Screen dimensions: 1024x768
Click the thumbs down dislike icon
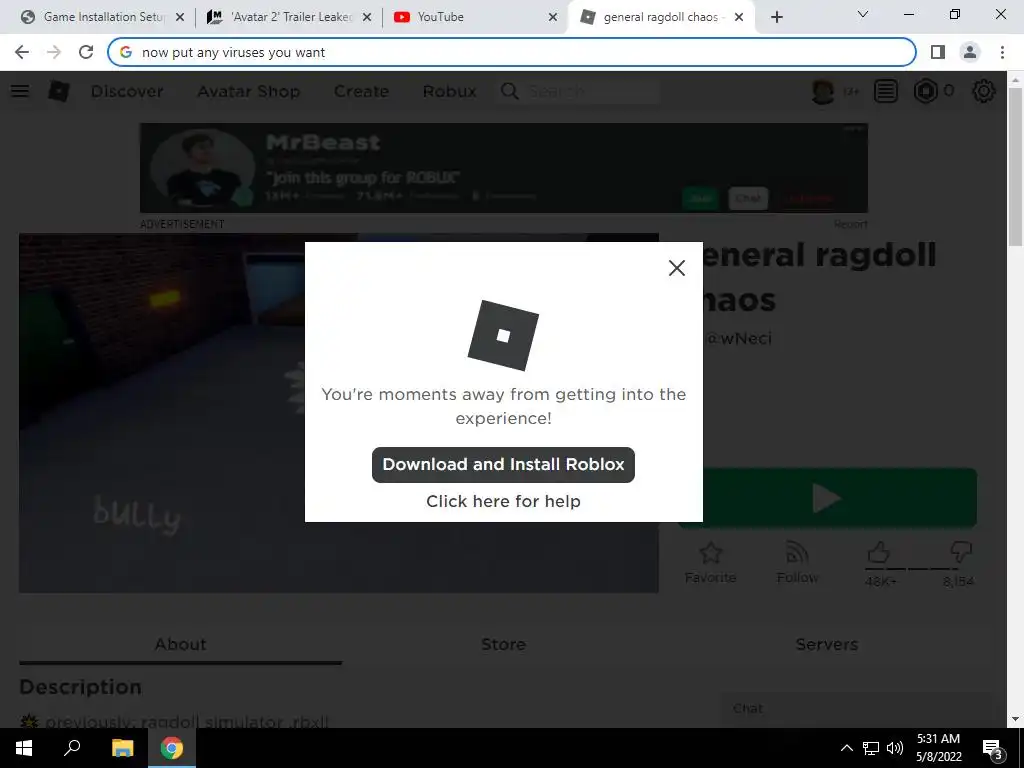click(961, 552)
